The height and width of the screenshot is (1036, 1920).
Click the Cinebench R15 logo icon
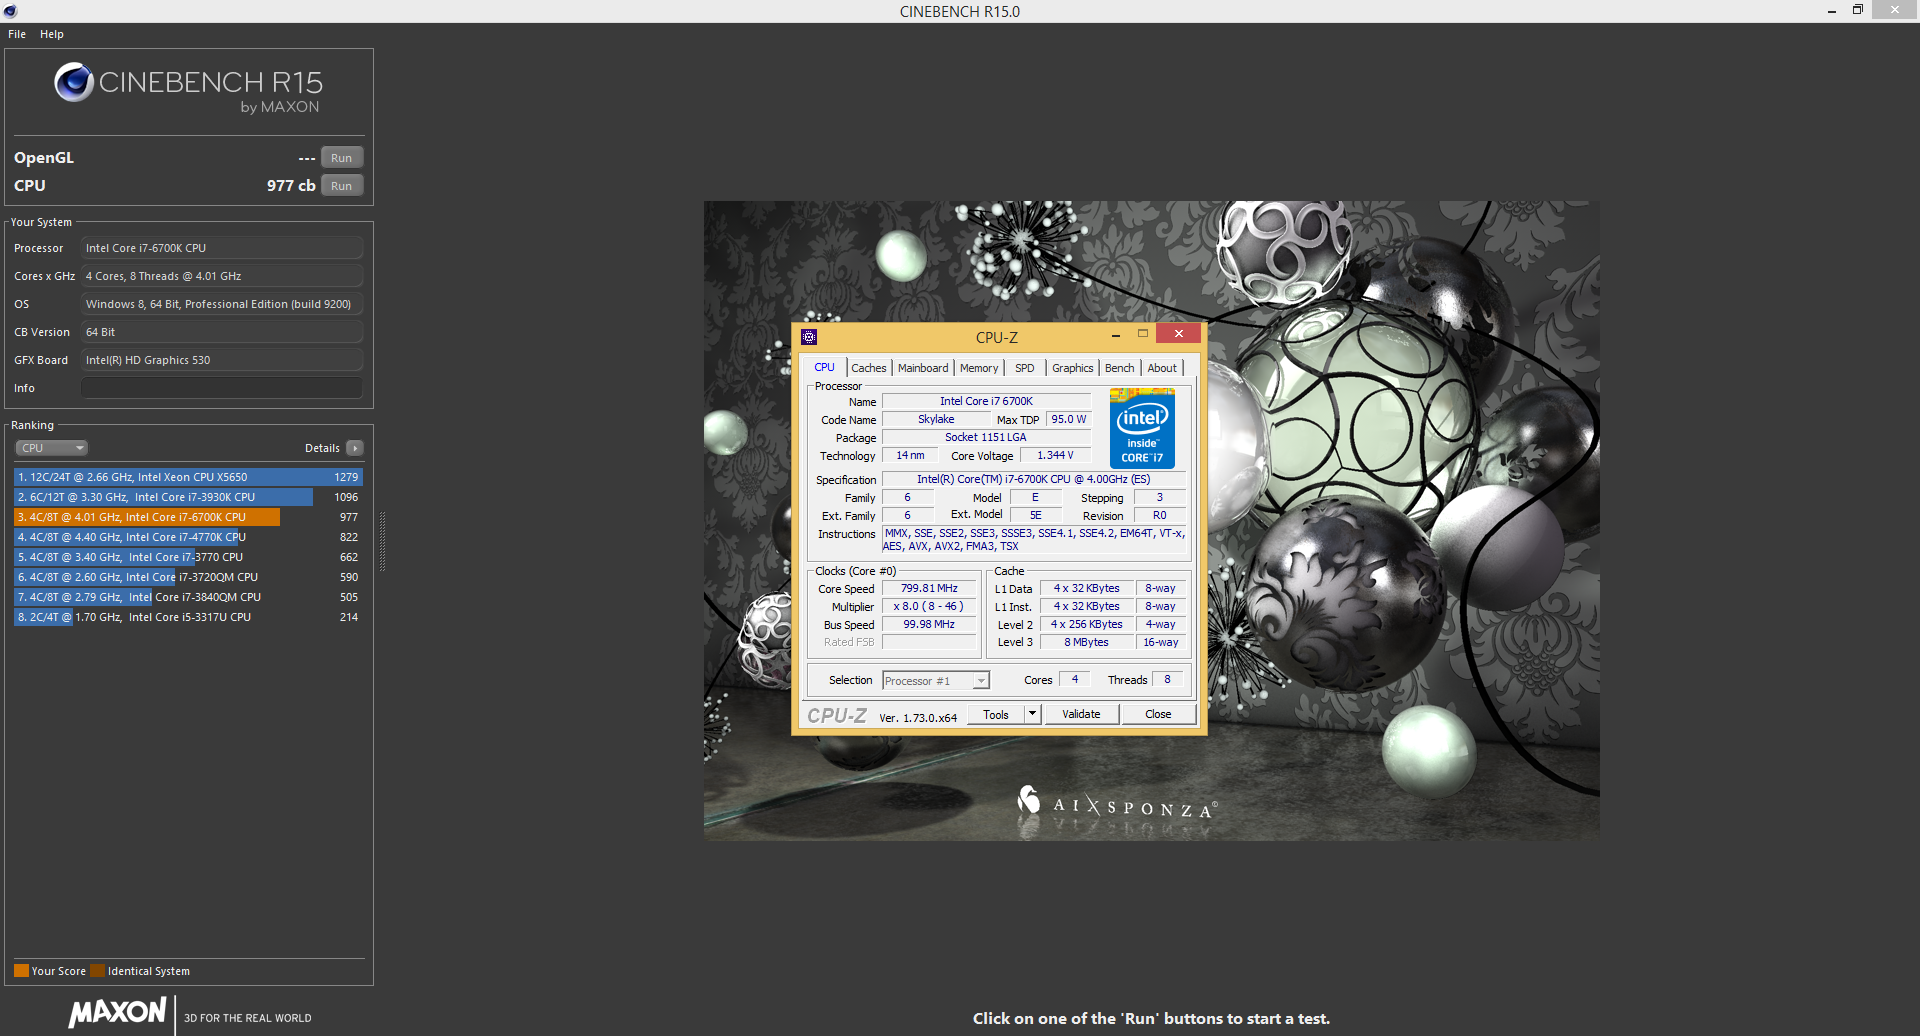(74, 82)
